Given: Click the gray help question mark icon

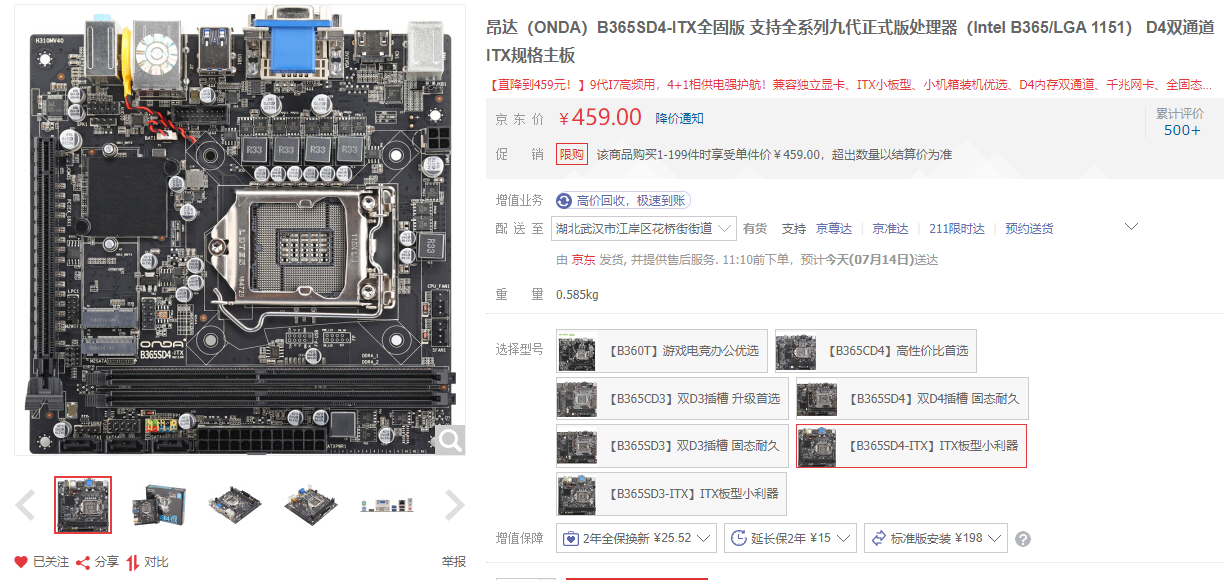Looking at the screenshot, I should pyautogui.click(x=1022, y=539).
